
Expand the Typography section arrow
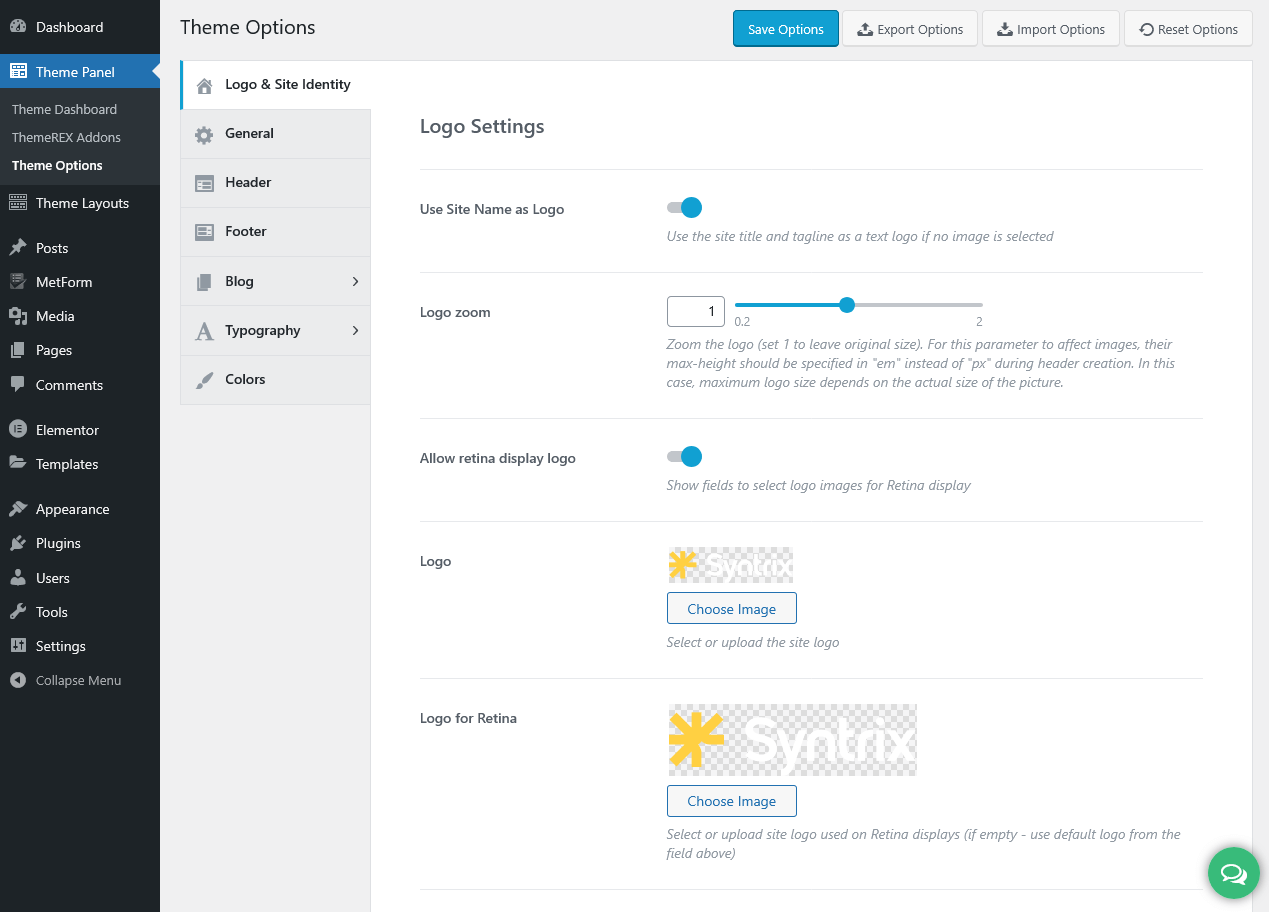(355, 331)
